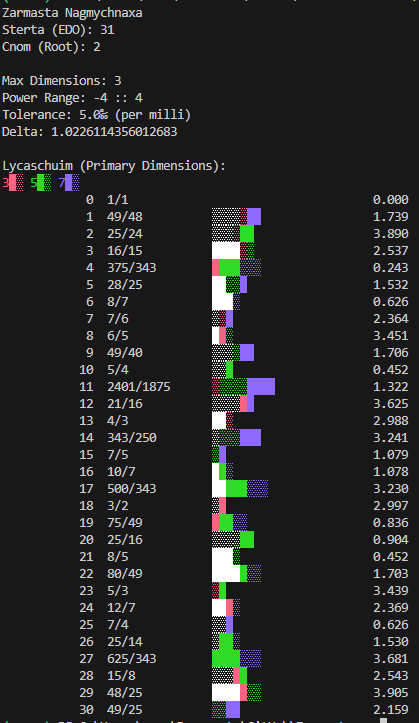Click the ratio 343/250
Image resolution: width=419 pixels, height=723 pixels.
click(x=131, y=438)
